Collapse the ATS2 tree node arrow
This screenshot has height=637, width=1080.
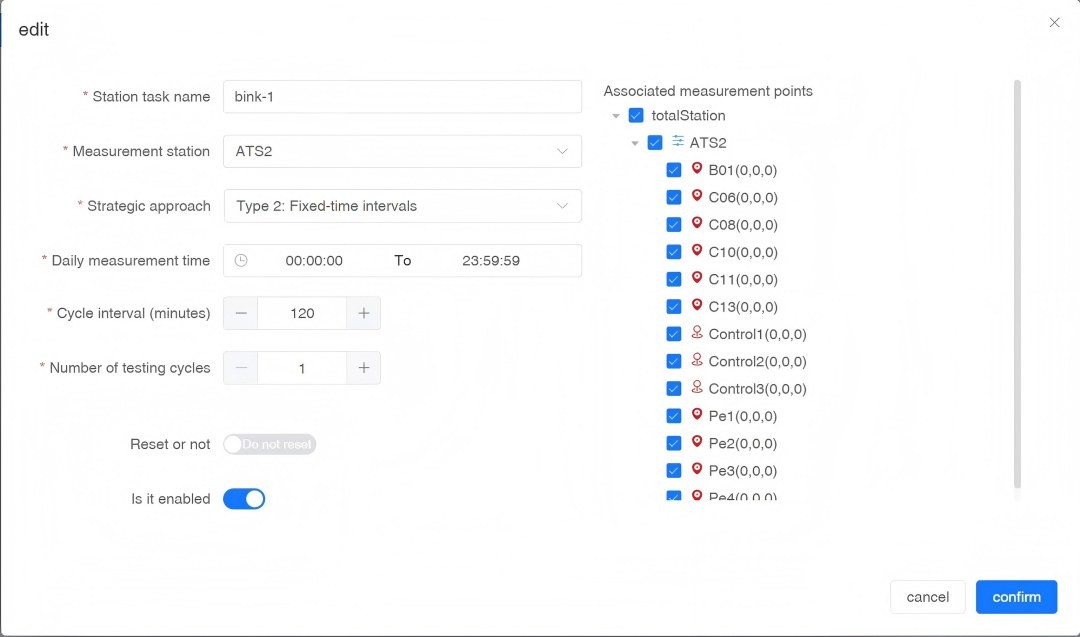tap(635, 143)
